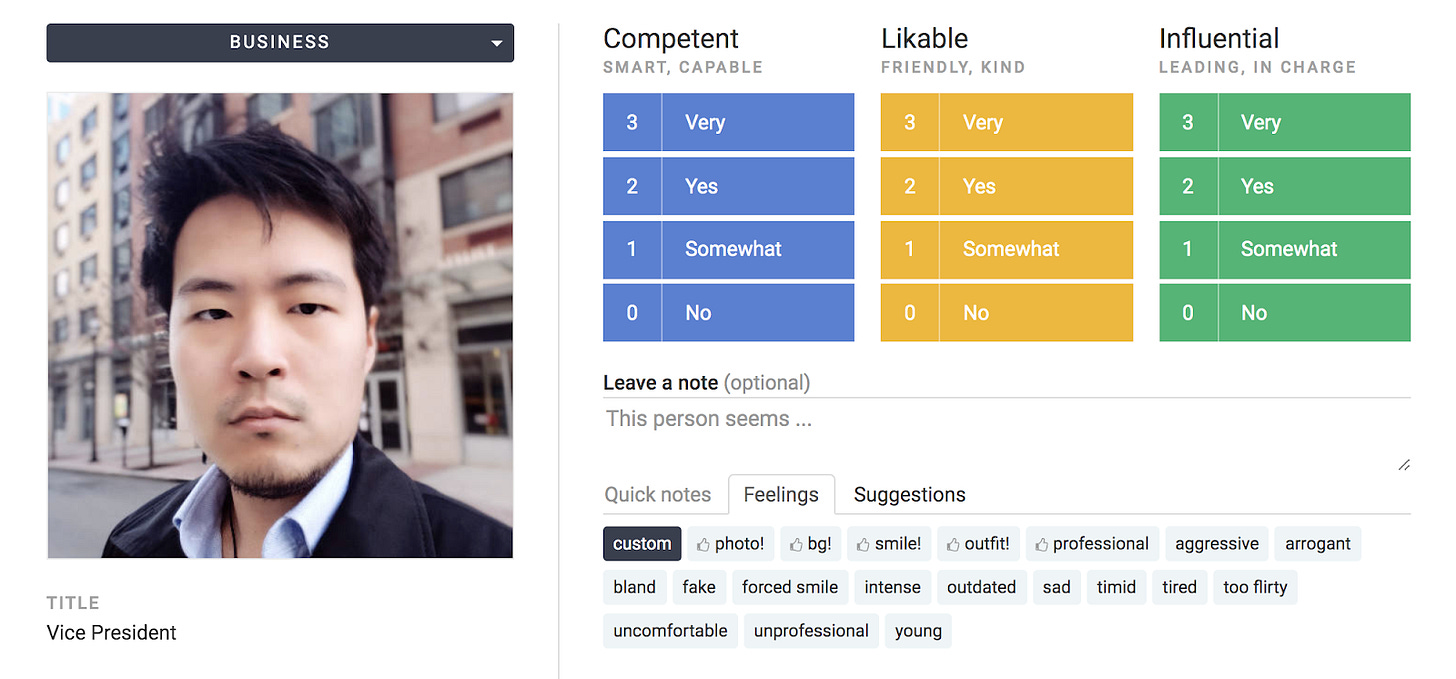Select the Feelings tab
The image size is (1456, 679).
[781, 495]
